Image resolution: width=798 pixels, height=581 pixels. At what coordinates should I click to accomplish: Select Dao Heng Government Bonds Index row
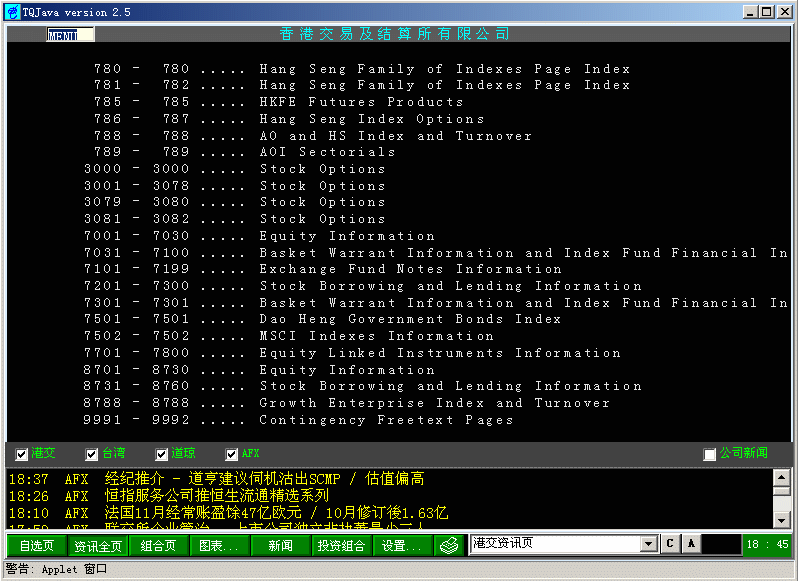coord(322,319)
